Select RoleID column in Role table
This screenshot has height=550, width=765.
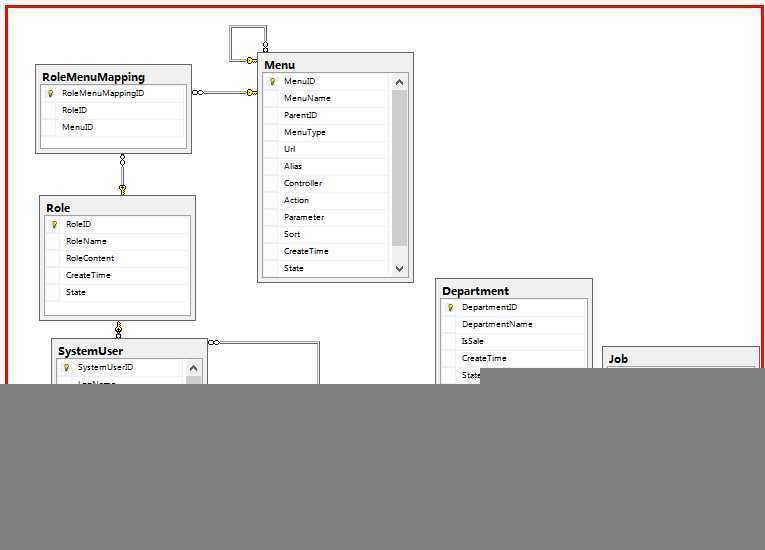117,224
